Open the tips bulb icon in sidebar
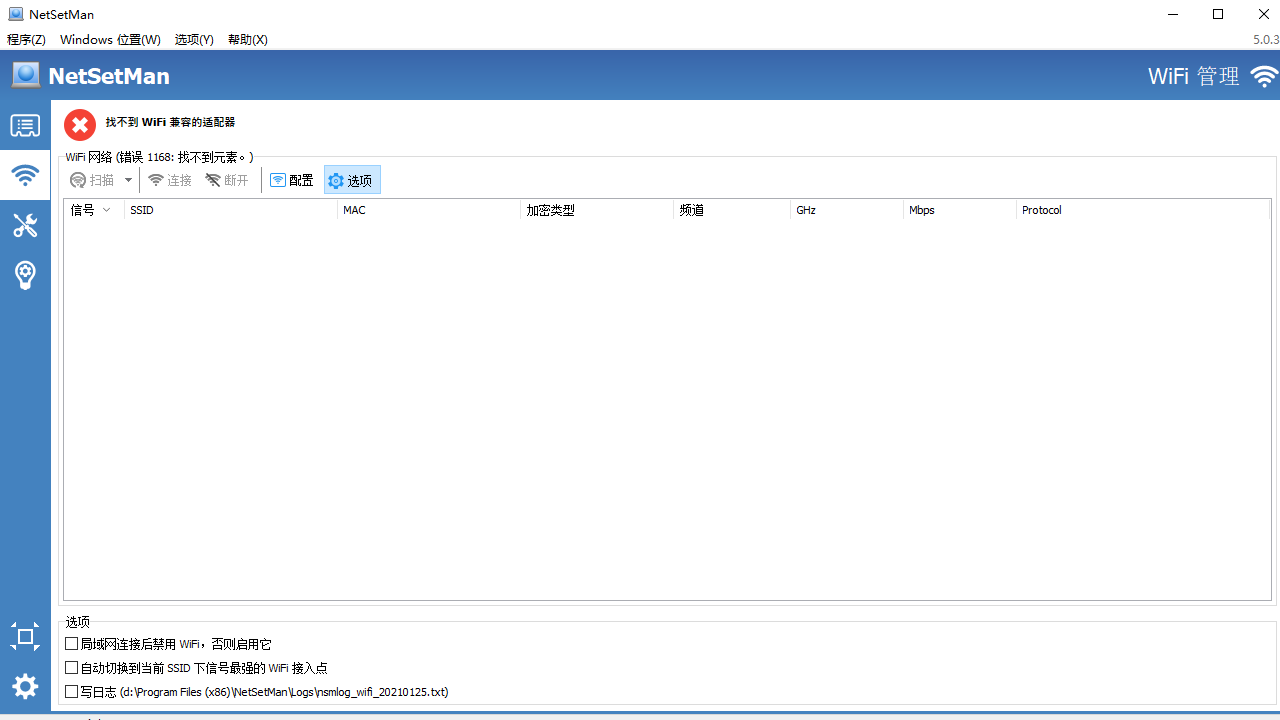 point(25,275)
